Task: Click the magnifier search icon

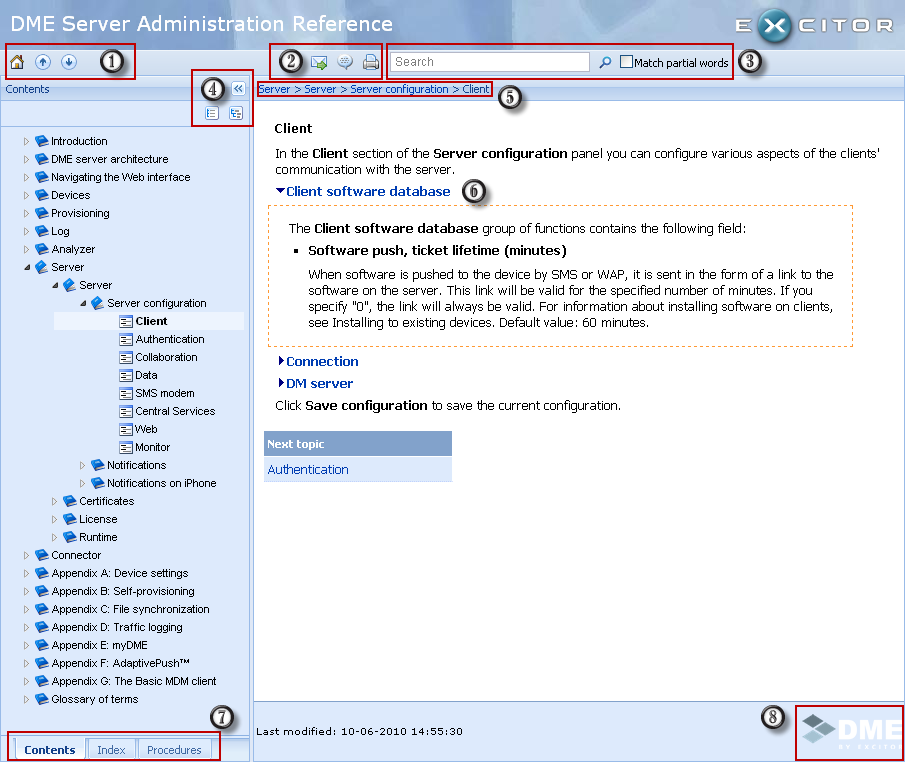Action: click(605, 63)
